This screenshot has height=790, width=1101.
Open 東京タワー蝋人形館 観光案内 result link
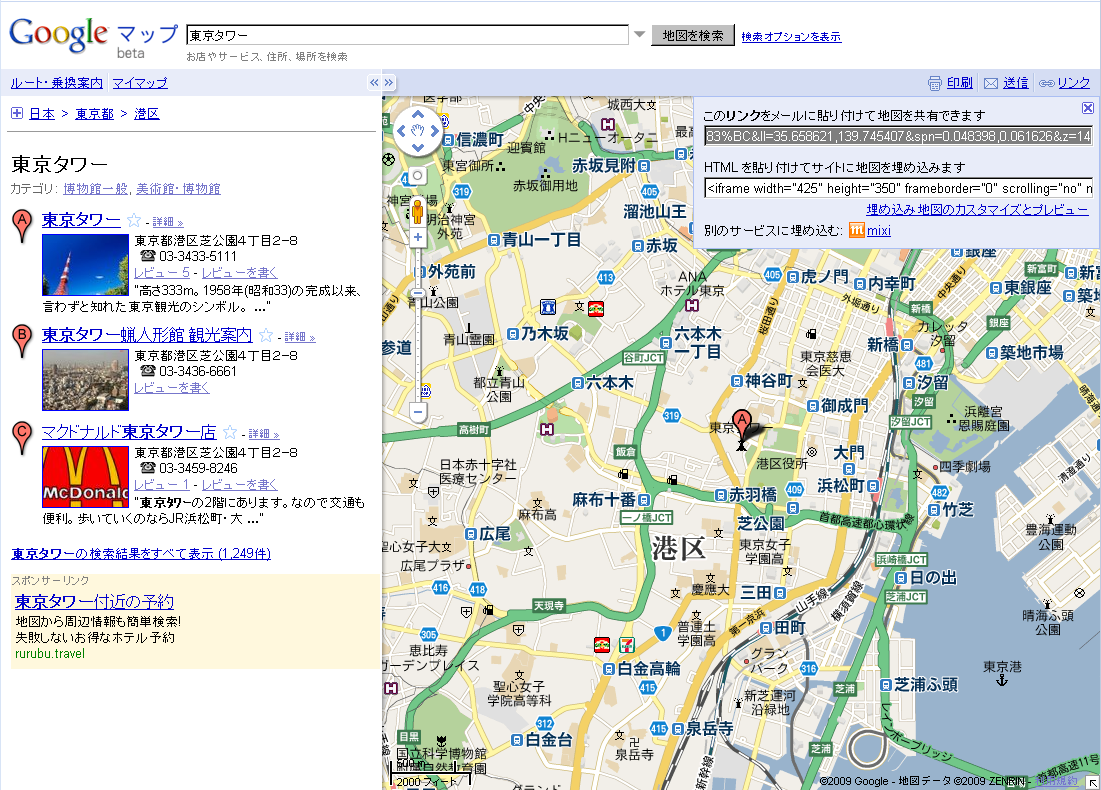coord(147,335)
